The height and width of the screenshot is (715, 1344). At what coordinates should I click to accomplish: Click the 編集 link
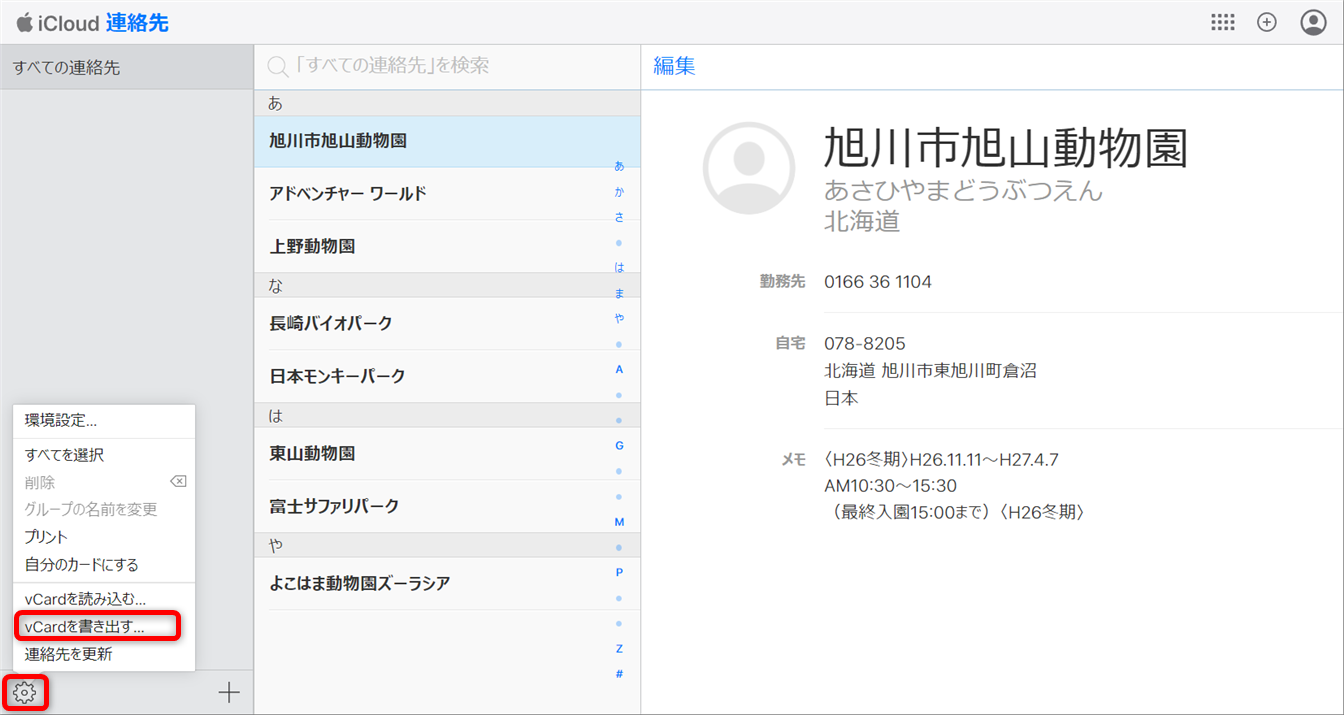[674, 67]
